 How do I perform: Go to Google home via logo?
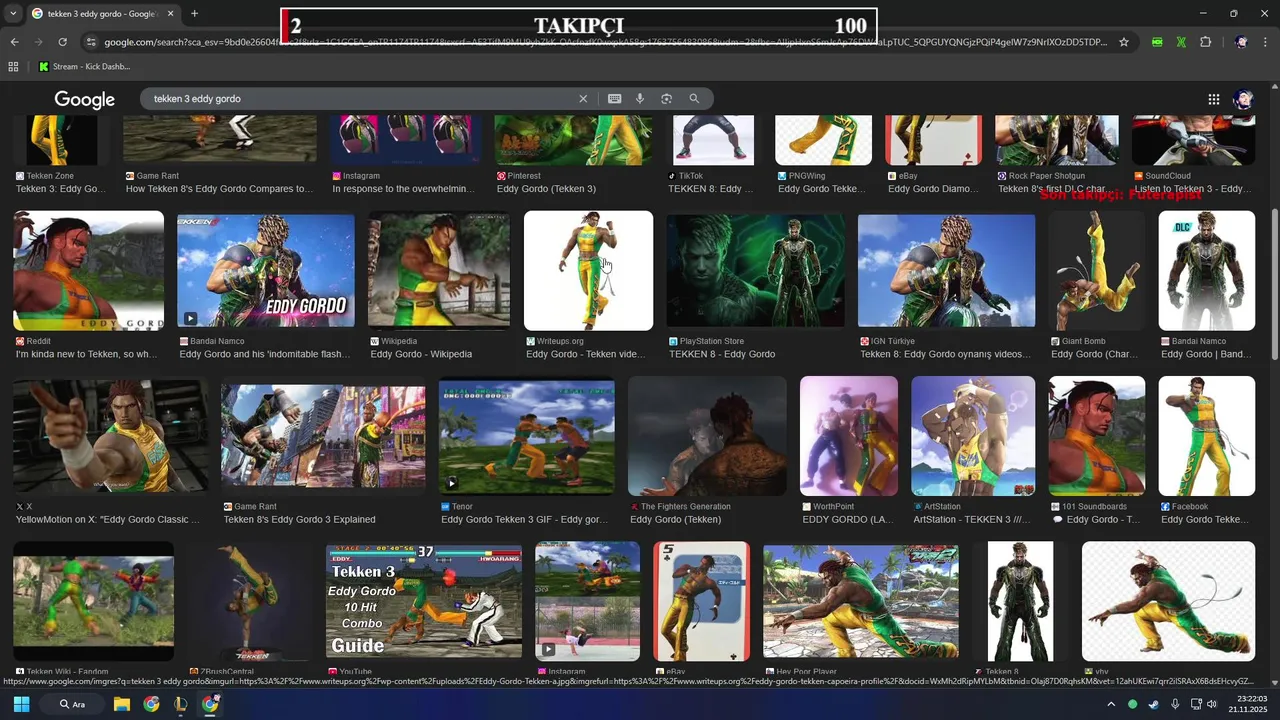point(85,99)
